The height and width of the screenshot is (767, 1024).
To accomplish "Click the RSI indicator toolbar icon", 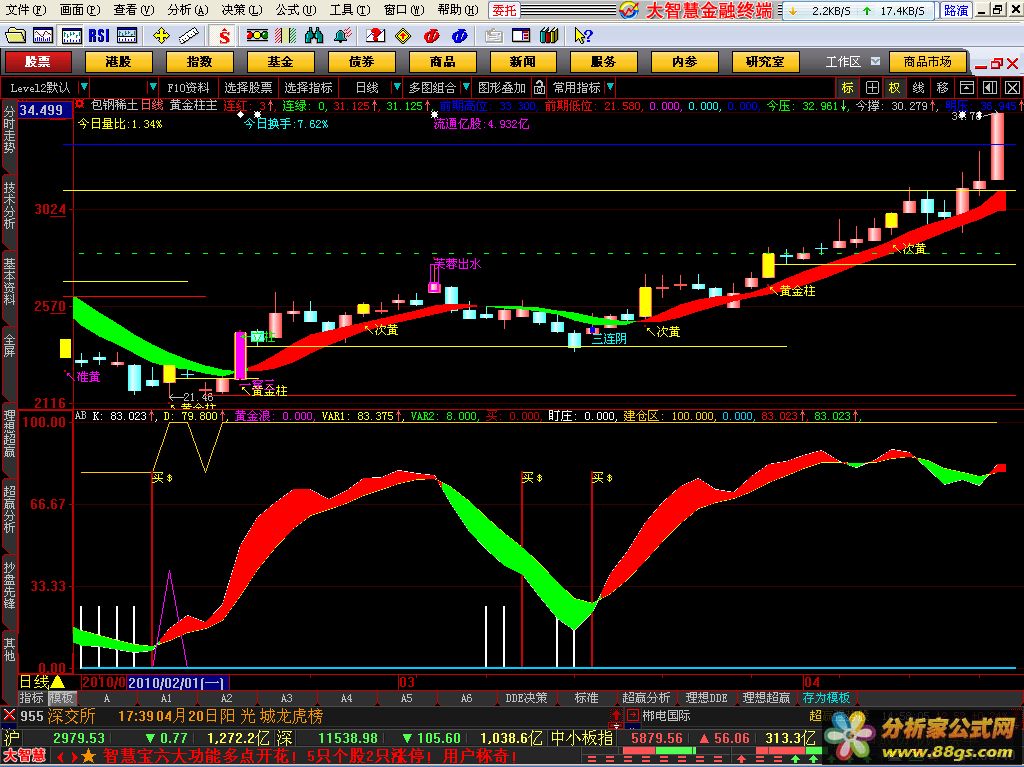I will coord(98,35).
